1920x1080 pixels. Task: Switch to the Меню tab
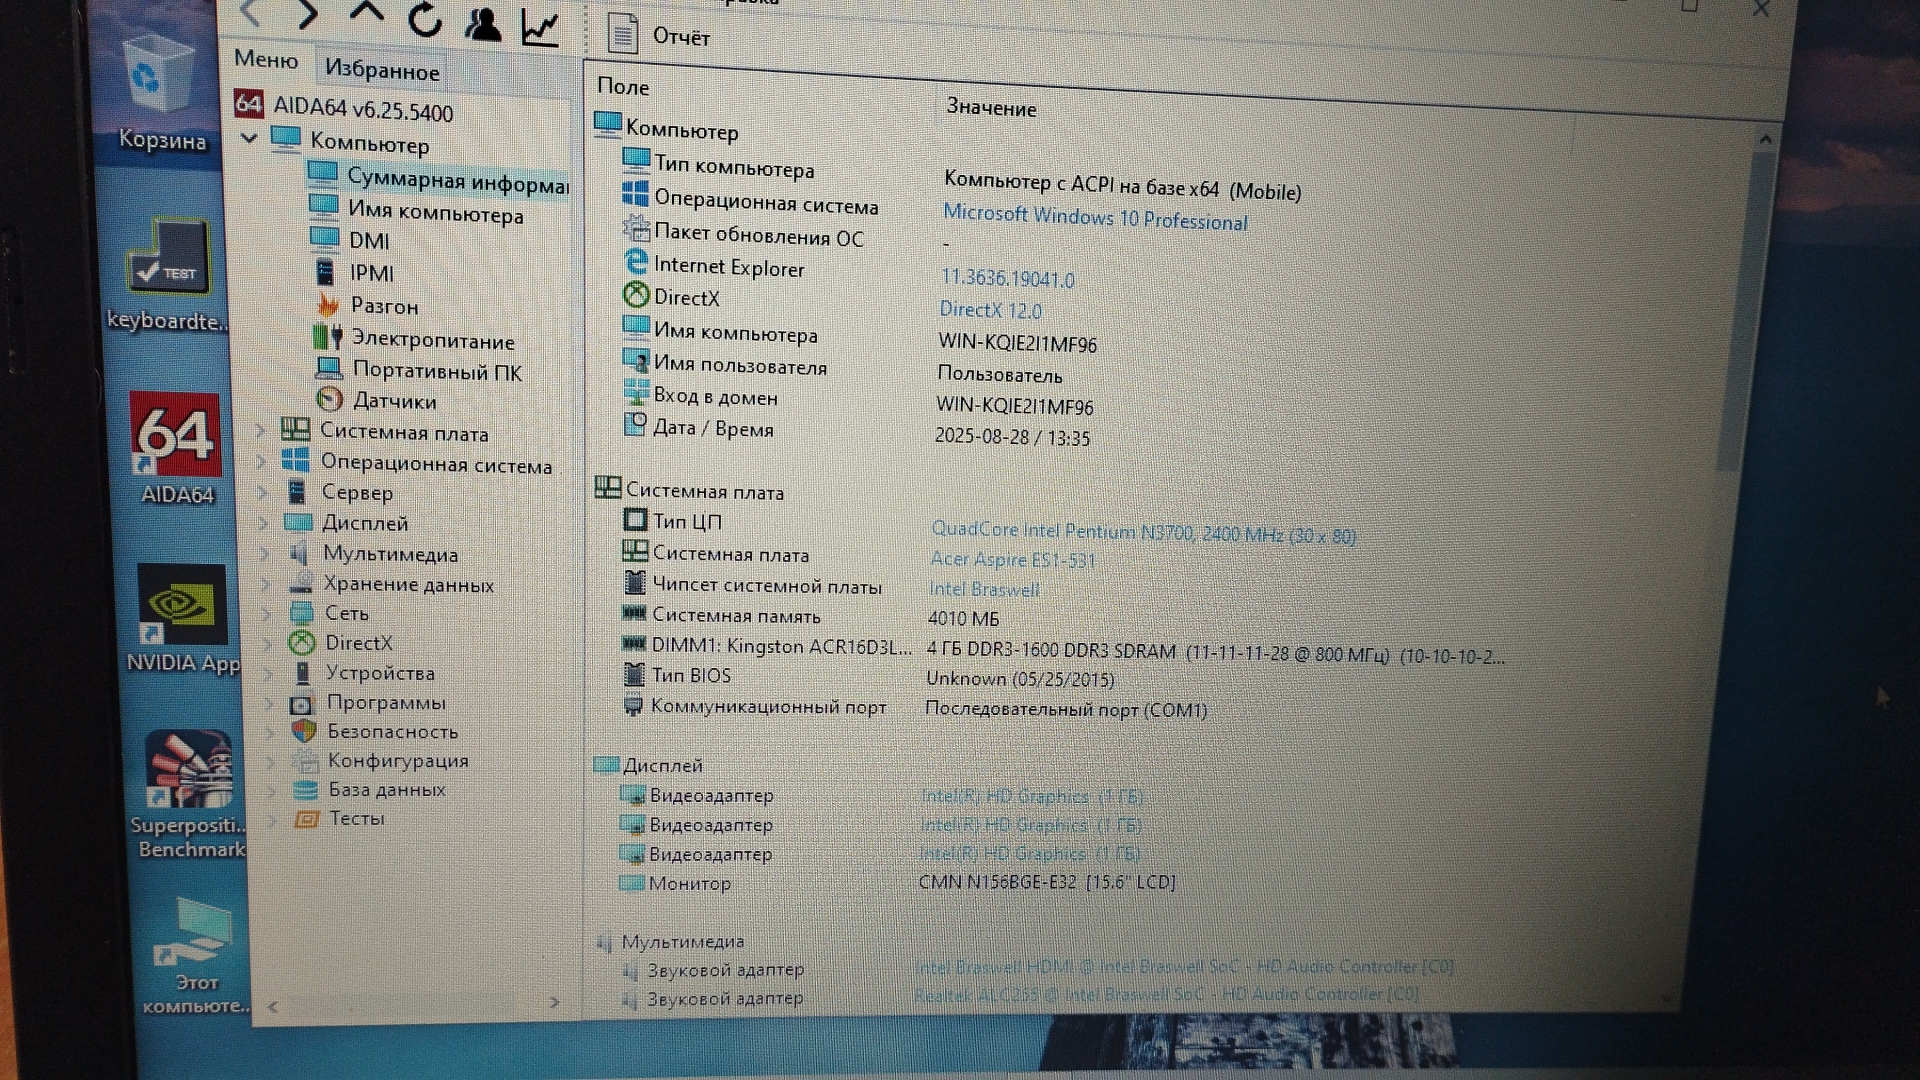pos(266,59)
